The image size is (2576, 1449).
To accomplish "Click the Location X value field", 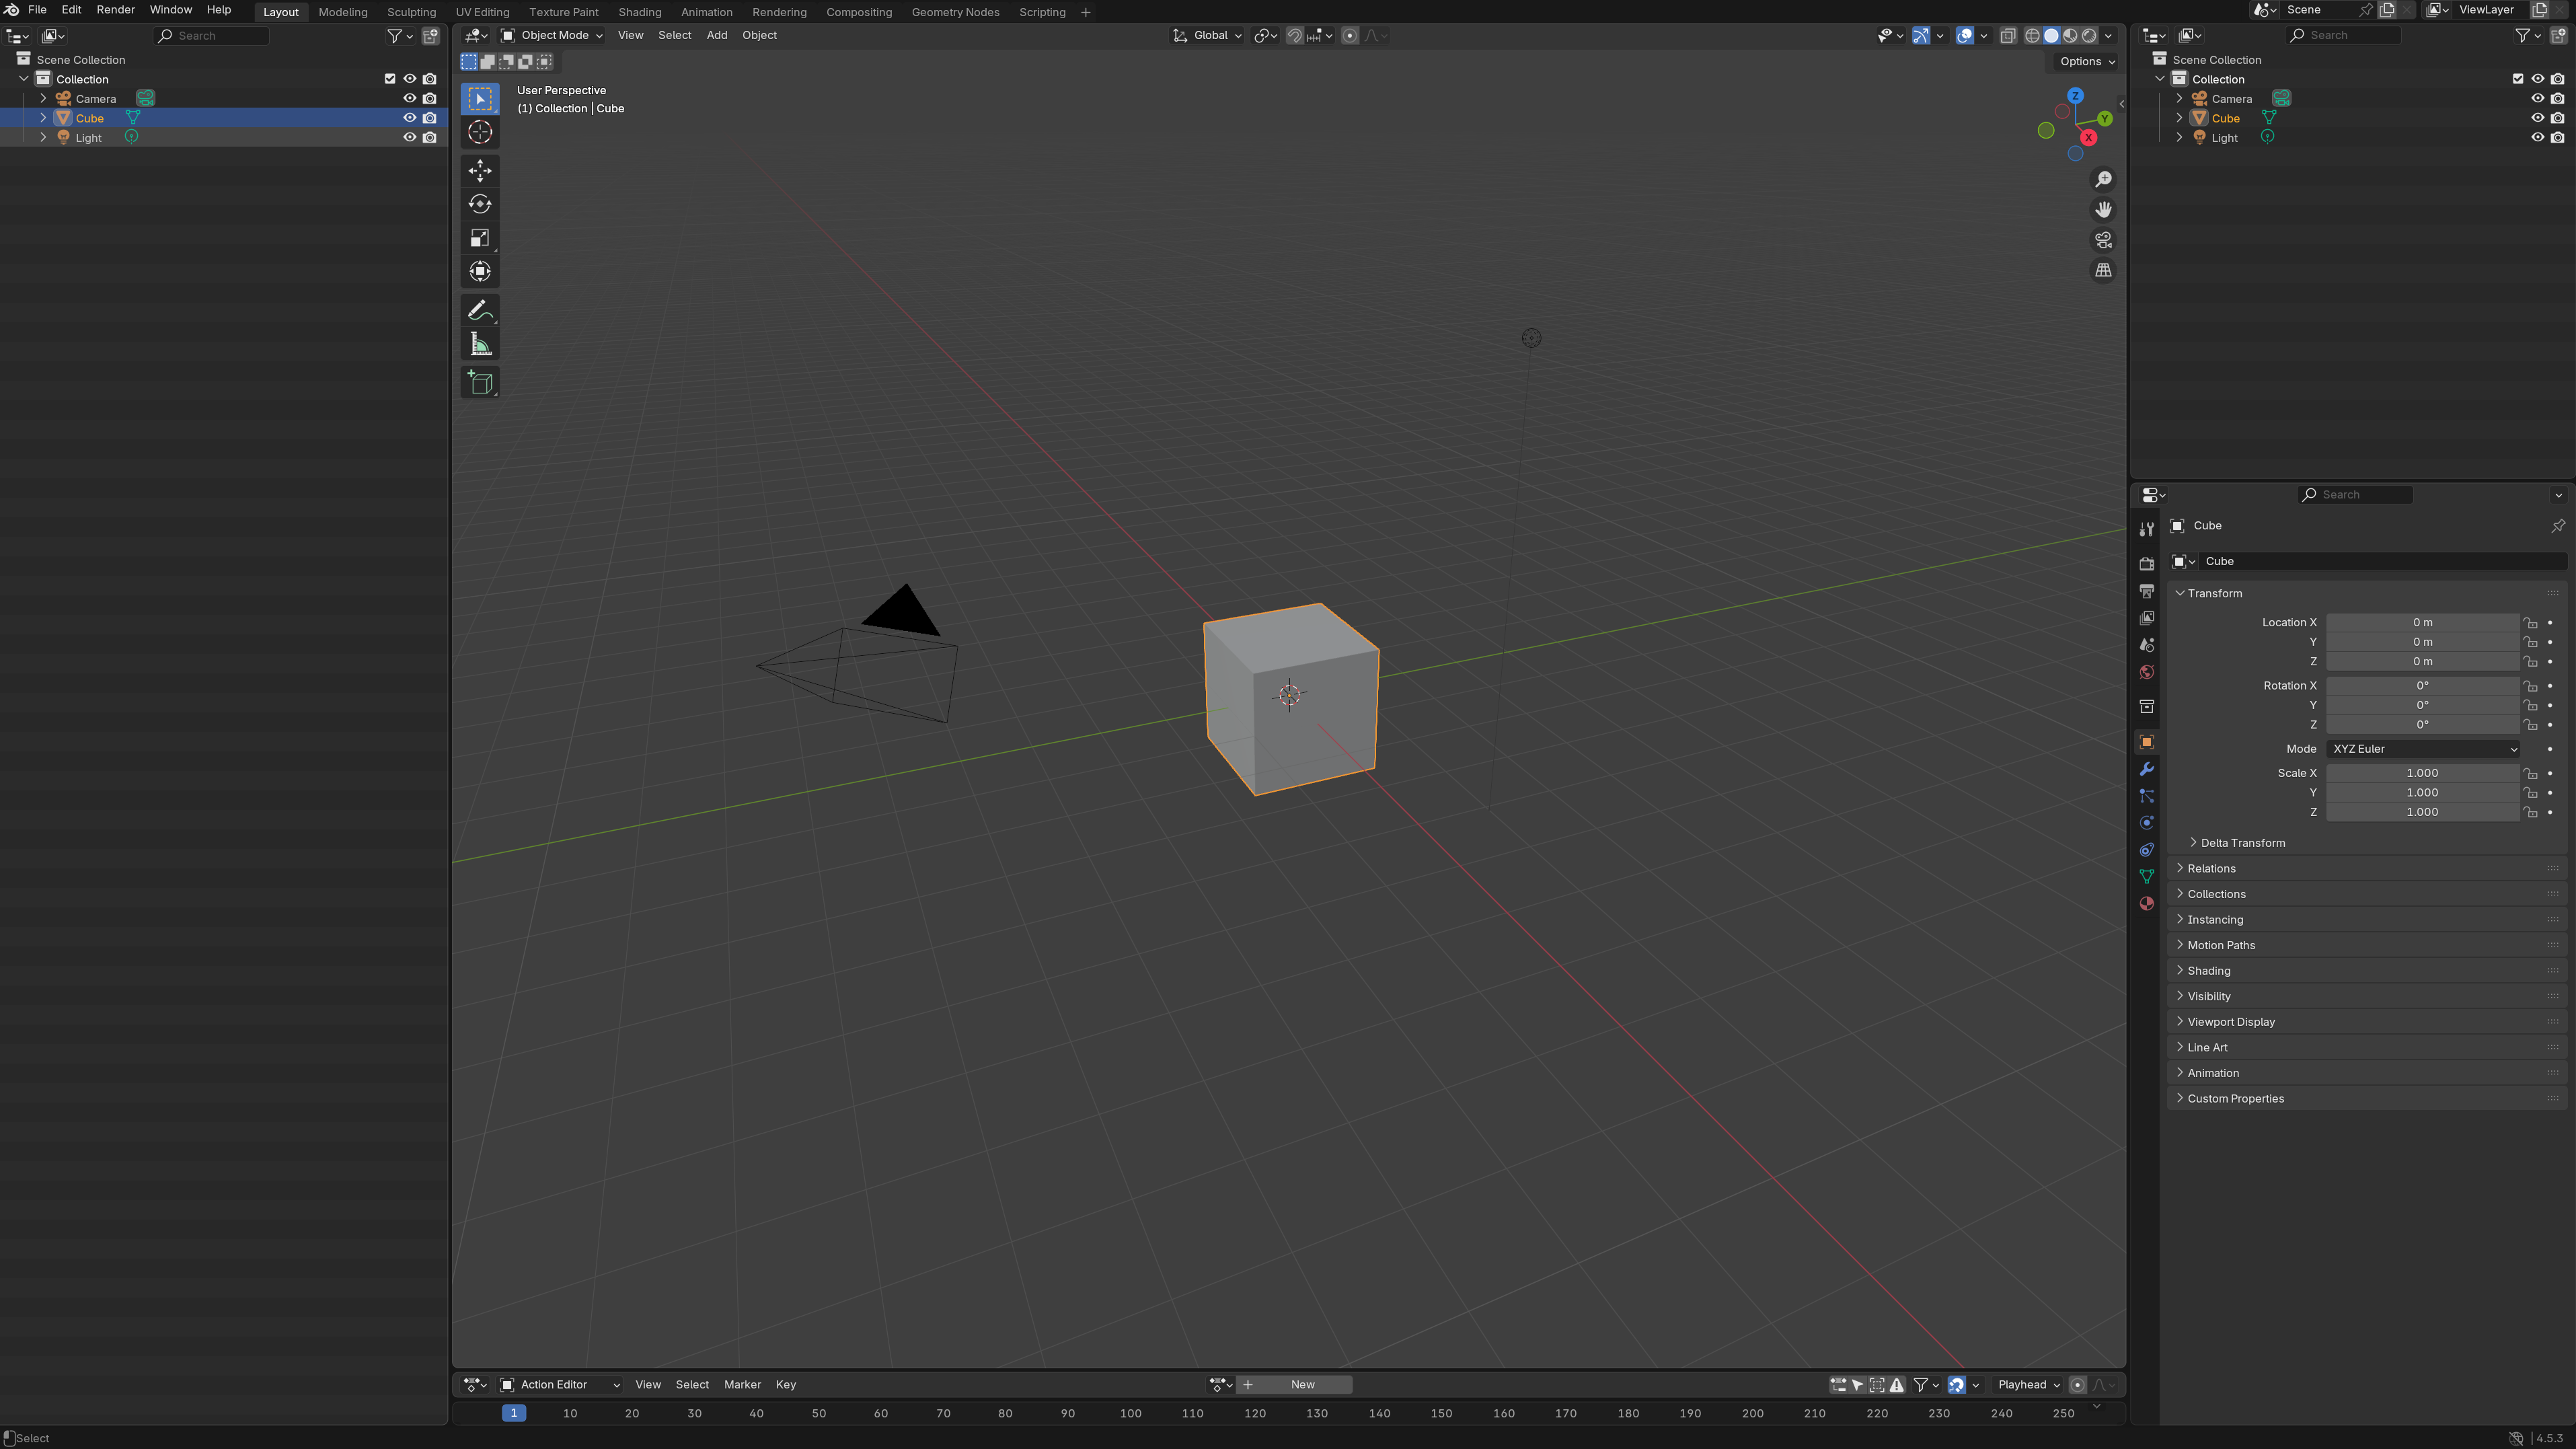I will click(2422, 622).
